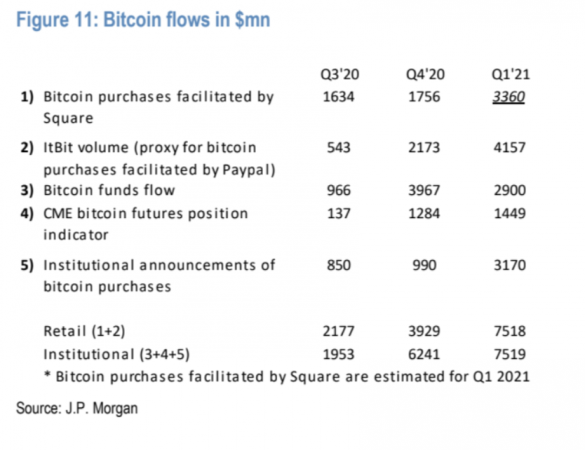Click the footnote about Square estimates

(287, 376)
